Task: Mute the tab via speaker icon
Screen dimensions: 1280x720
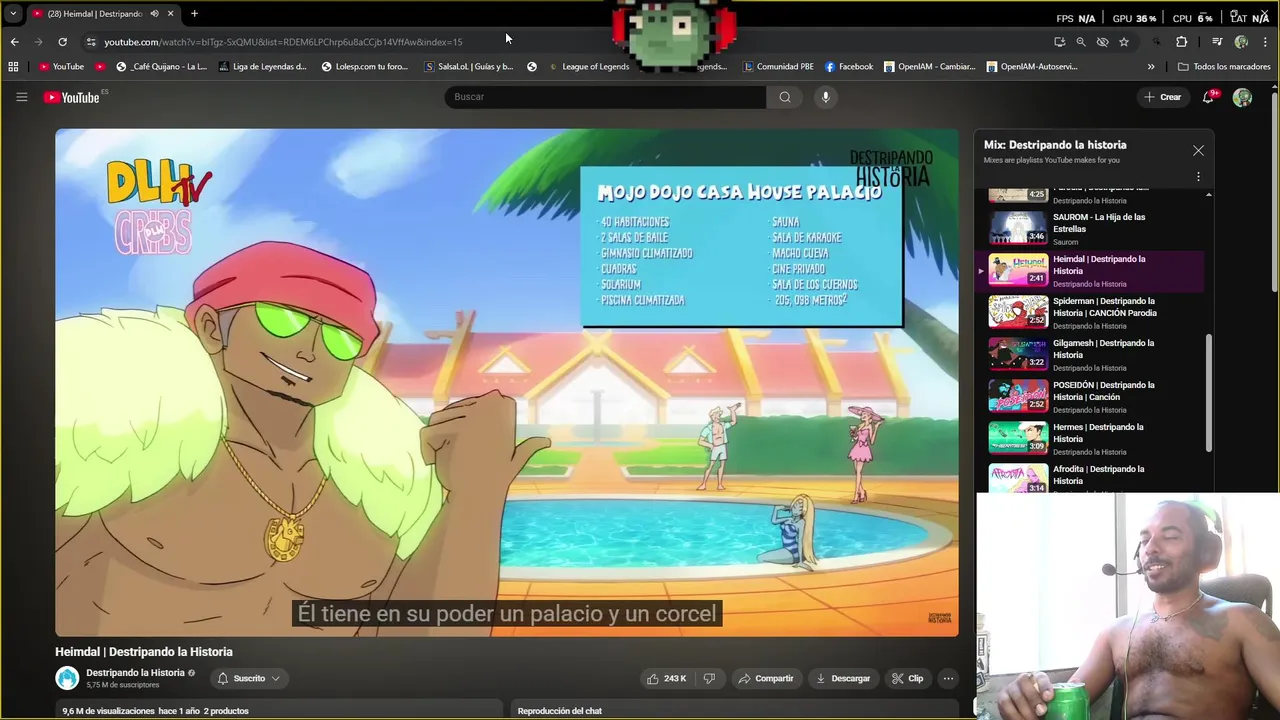Action: click(x=154, y=13)
